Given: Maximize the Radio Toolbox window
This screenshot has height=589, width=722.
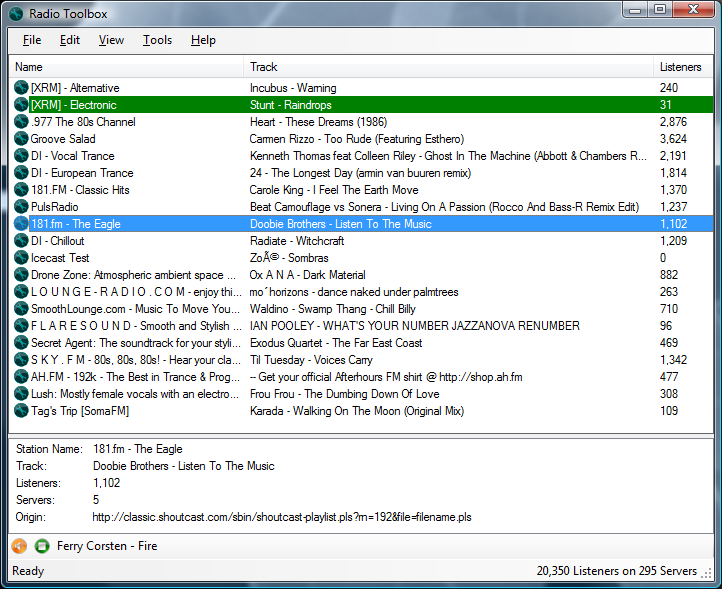Looking at the screenshot, I should coord(660,9).
